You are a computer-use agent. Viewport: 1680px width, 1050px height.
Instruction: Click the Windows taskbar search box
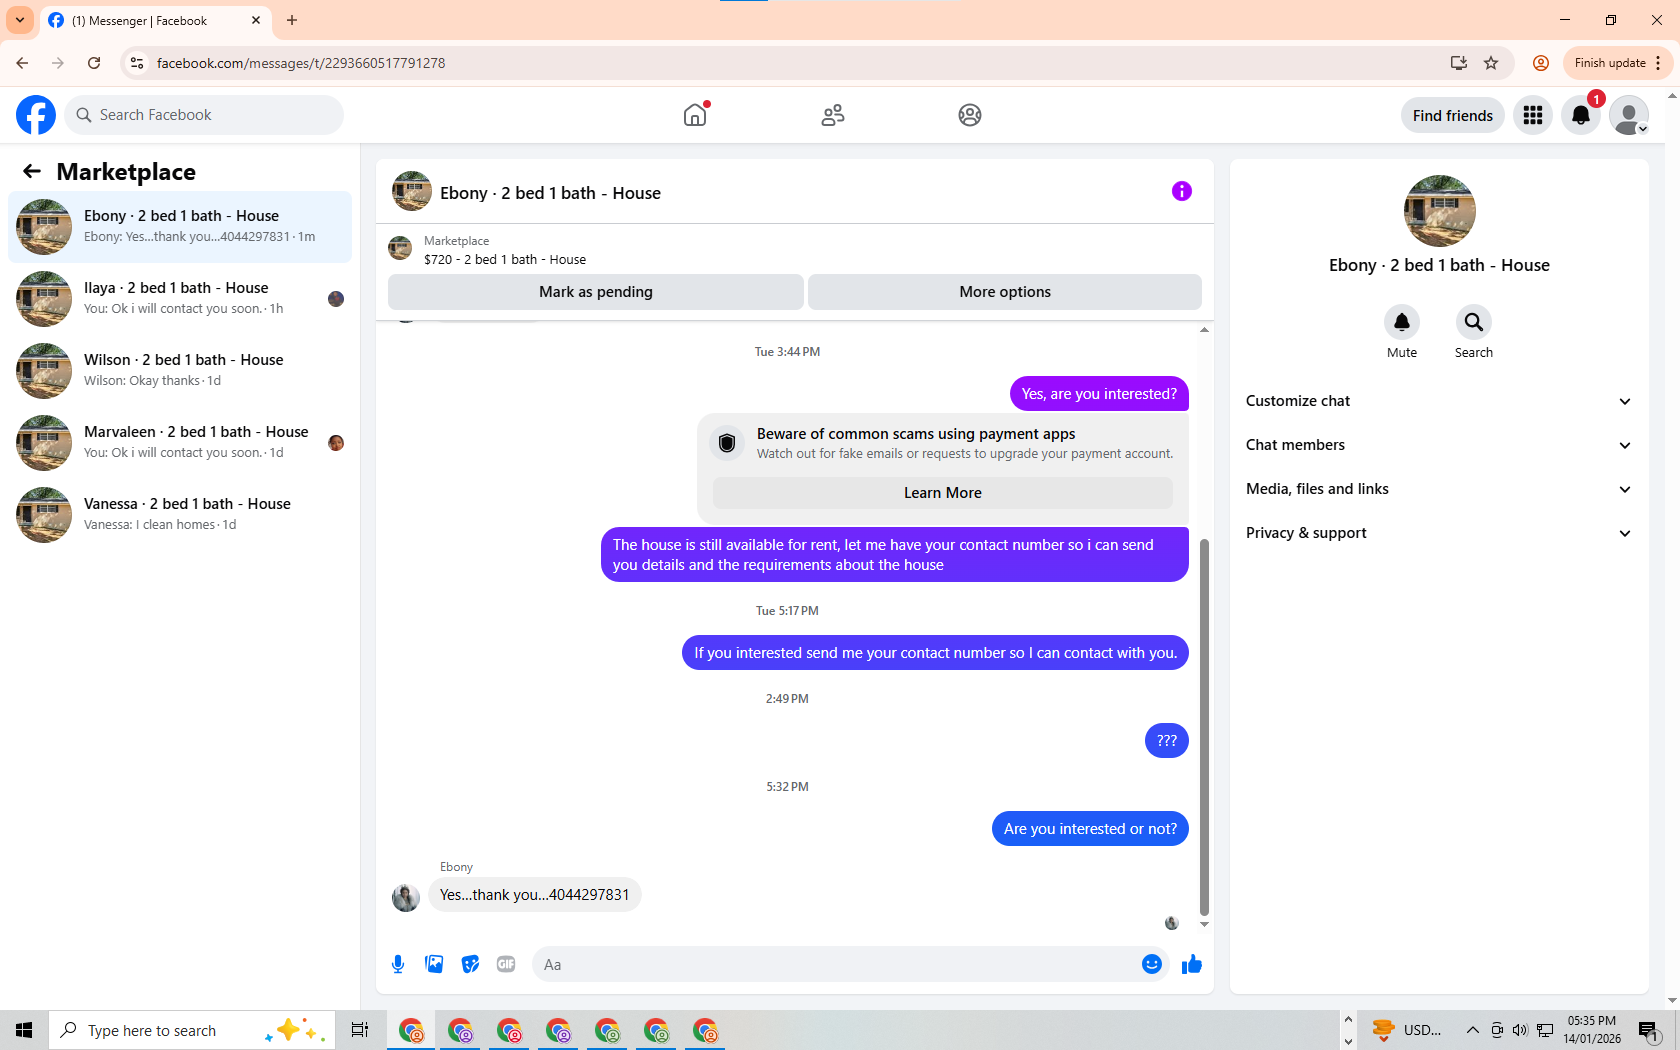pos(192,1030)
